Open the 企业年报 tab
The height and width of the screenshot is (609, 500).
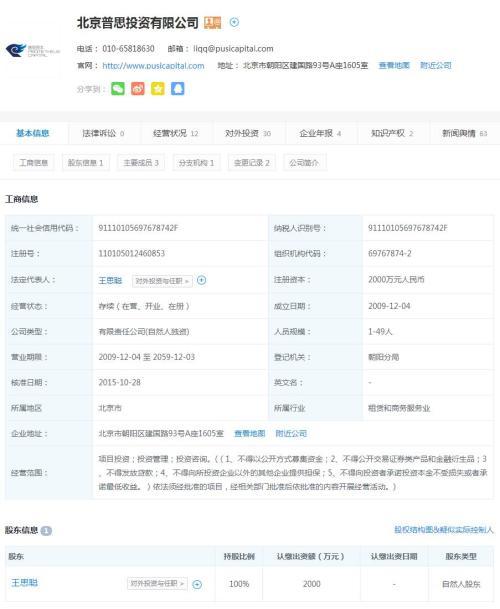[321, 133]
